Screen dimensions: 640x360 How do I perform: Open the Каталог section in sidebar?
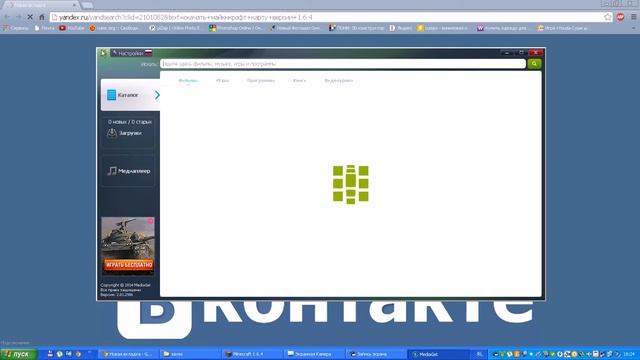point(130,95)
